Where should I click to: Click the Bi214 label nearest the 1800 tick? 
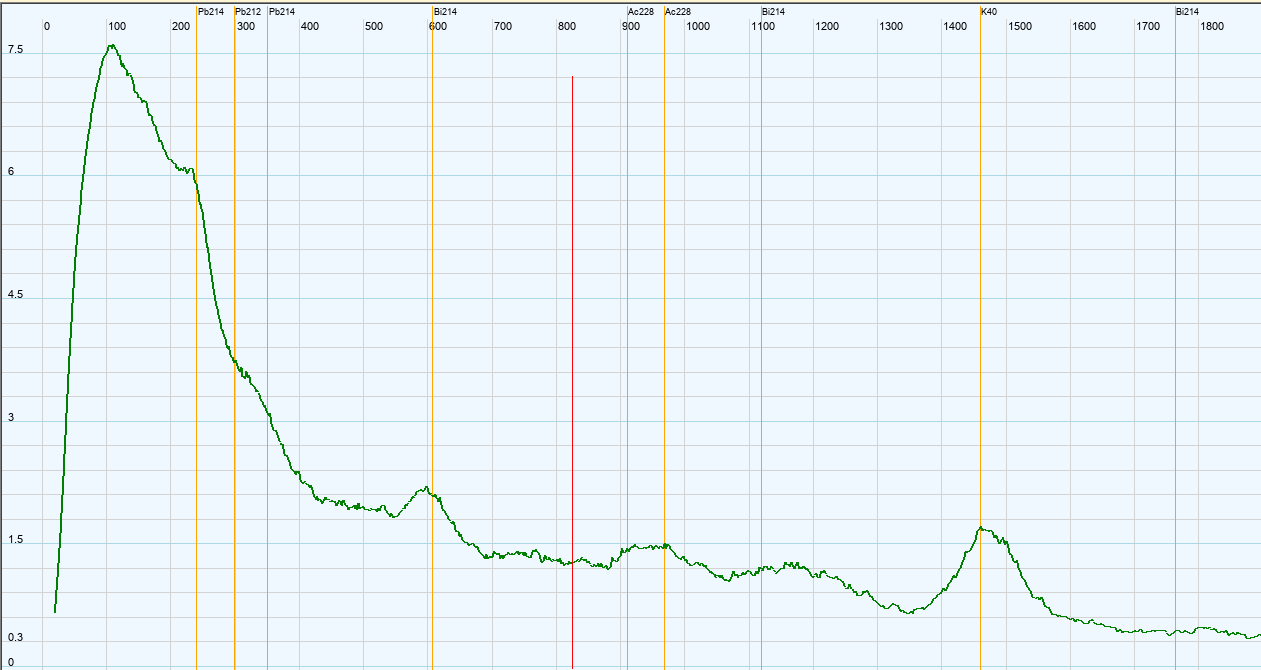1187,12
